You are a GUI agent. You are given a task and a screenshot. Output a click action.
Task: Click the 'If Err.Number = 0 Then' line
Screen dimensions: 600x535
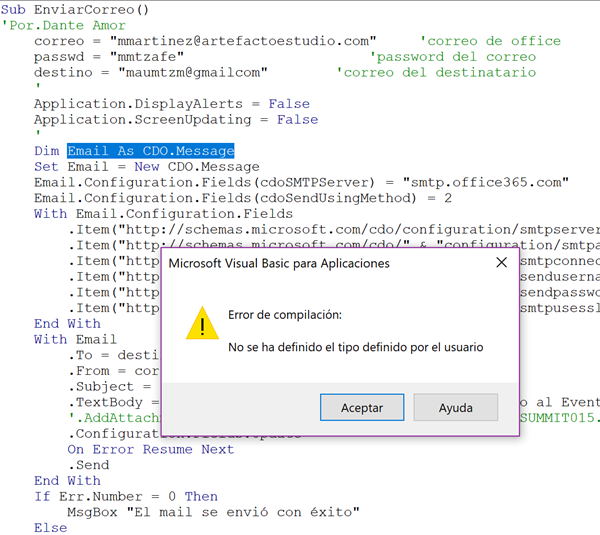126,496
